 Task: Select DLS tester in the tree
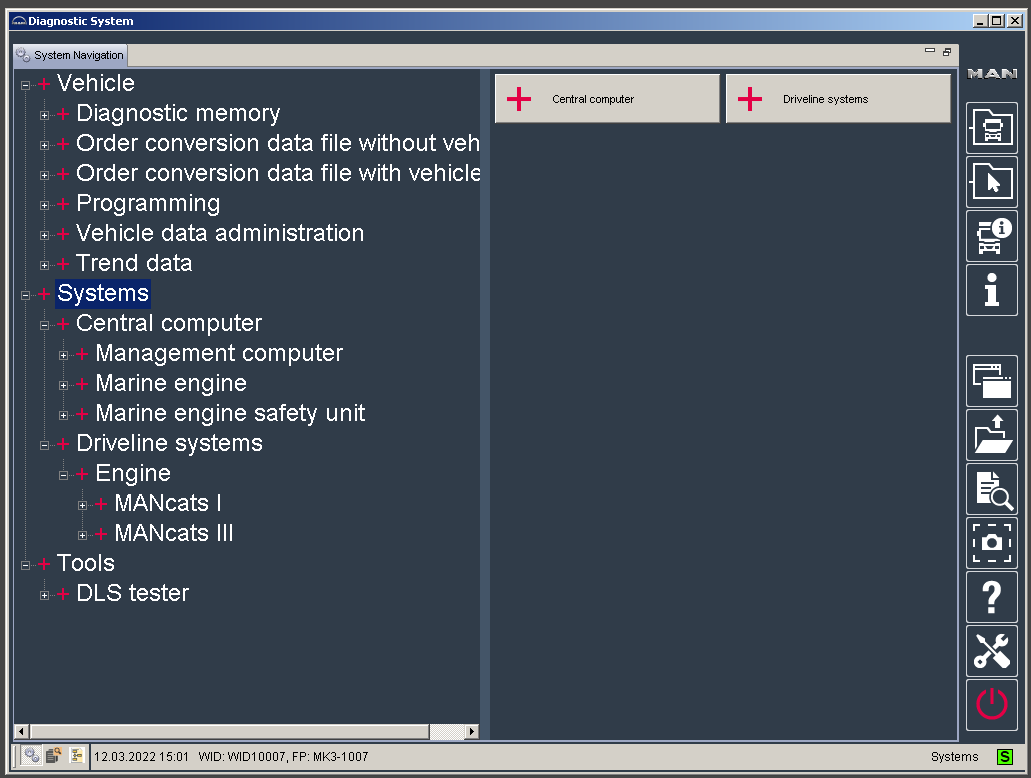(x=132, y=594)
